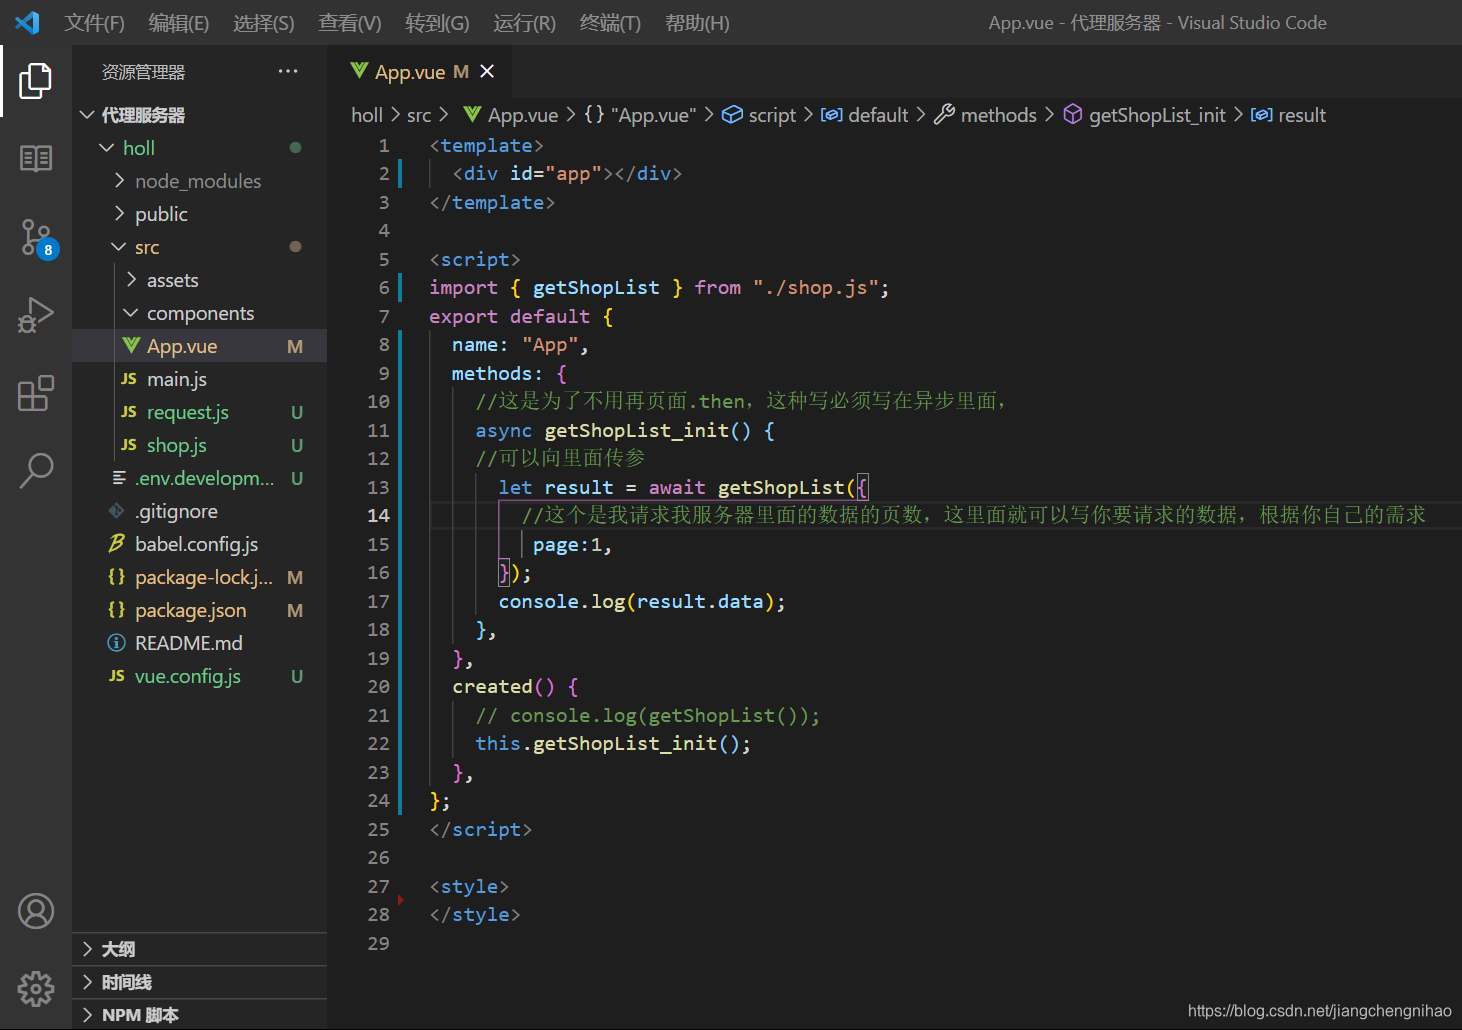
Task: Click JS icon beside main.js
Action: click(x=129, y=379)
